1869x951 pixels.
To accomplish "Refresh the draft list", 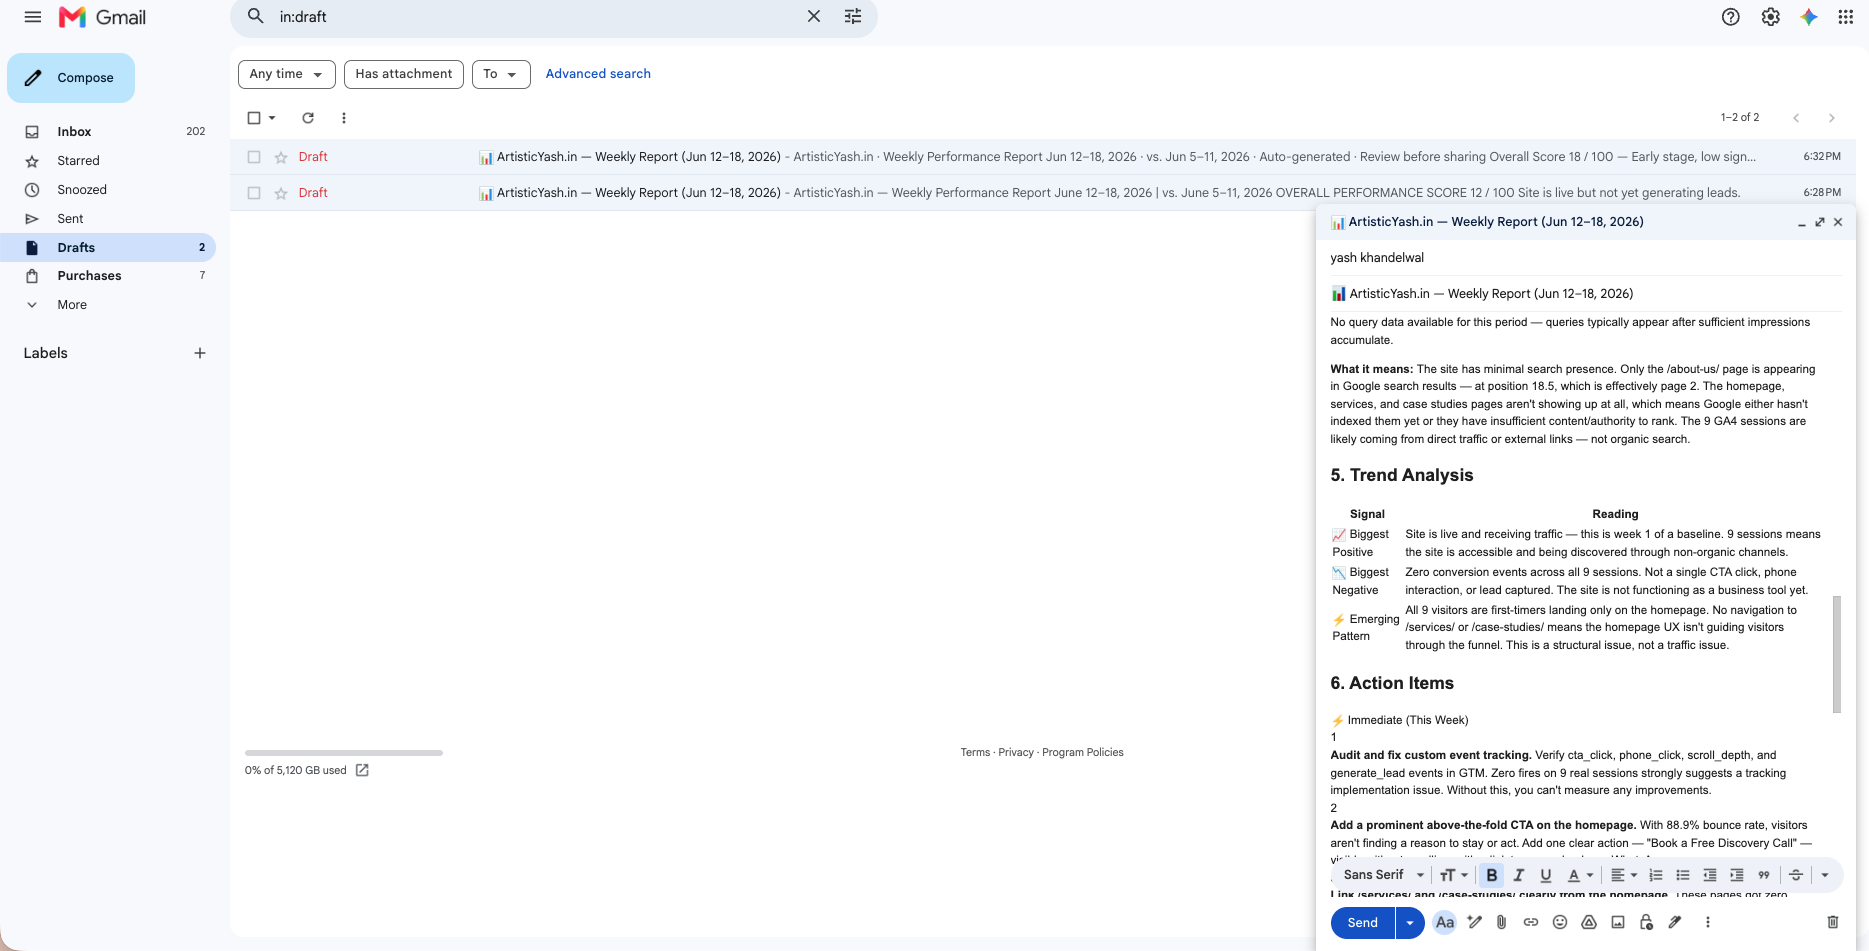I will (308, 118).
